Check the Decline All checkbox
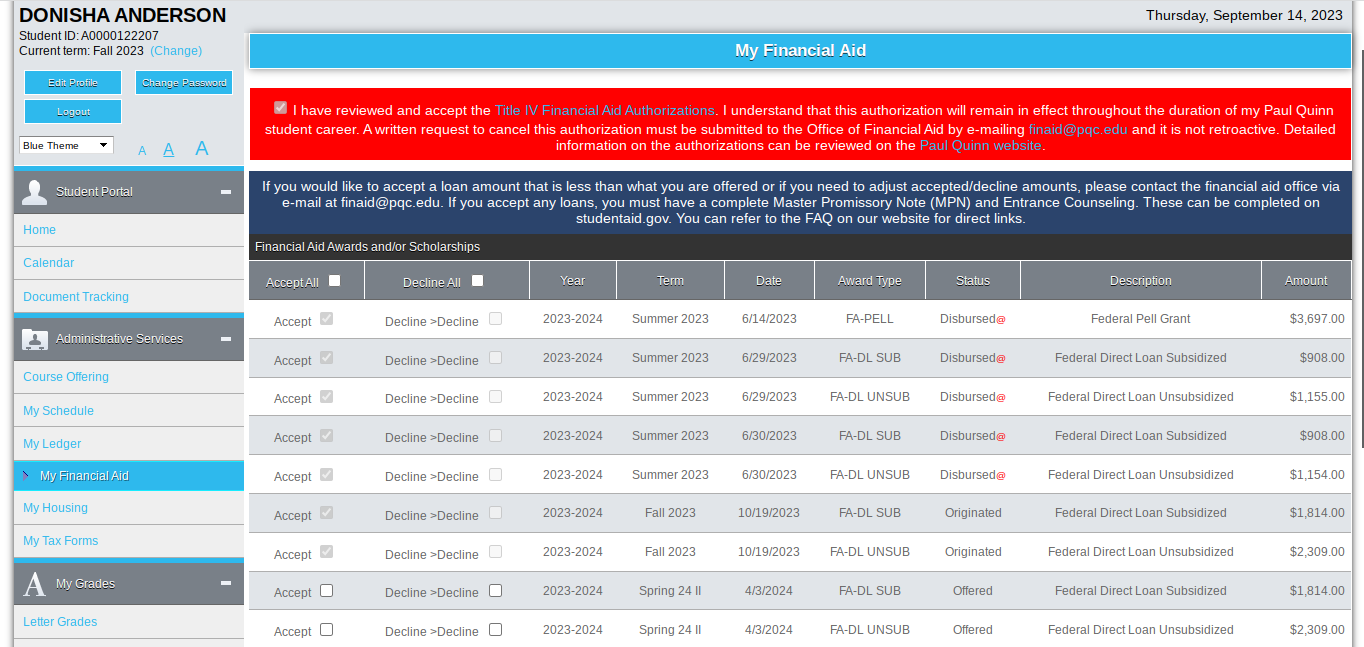1364x647 pixels. [x=477, y=281]
